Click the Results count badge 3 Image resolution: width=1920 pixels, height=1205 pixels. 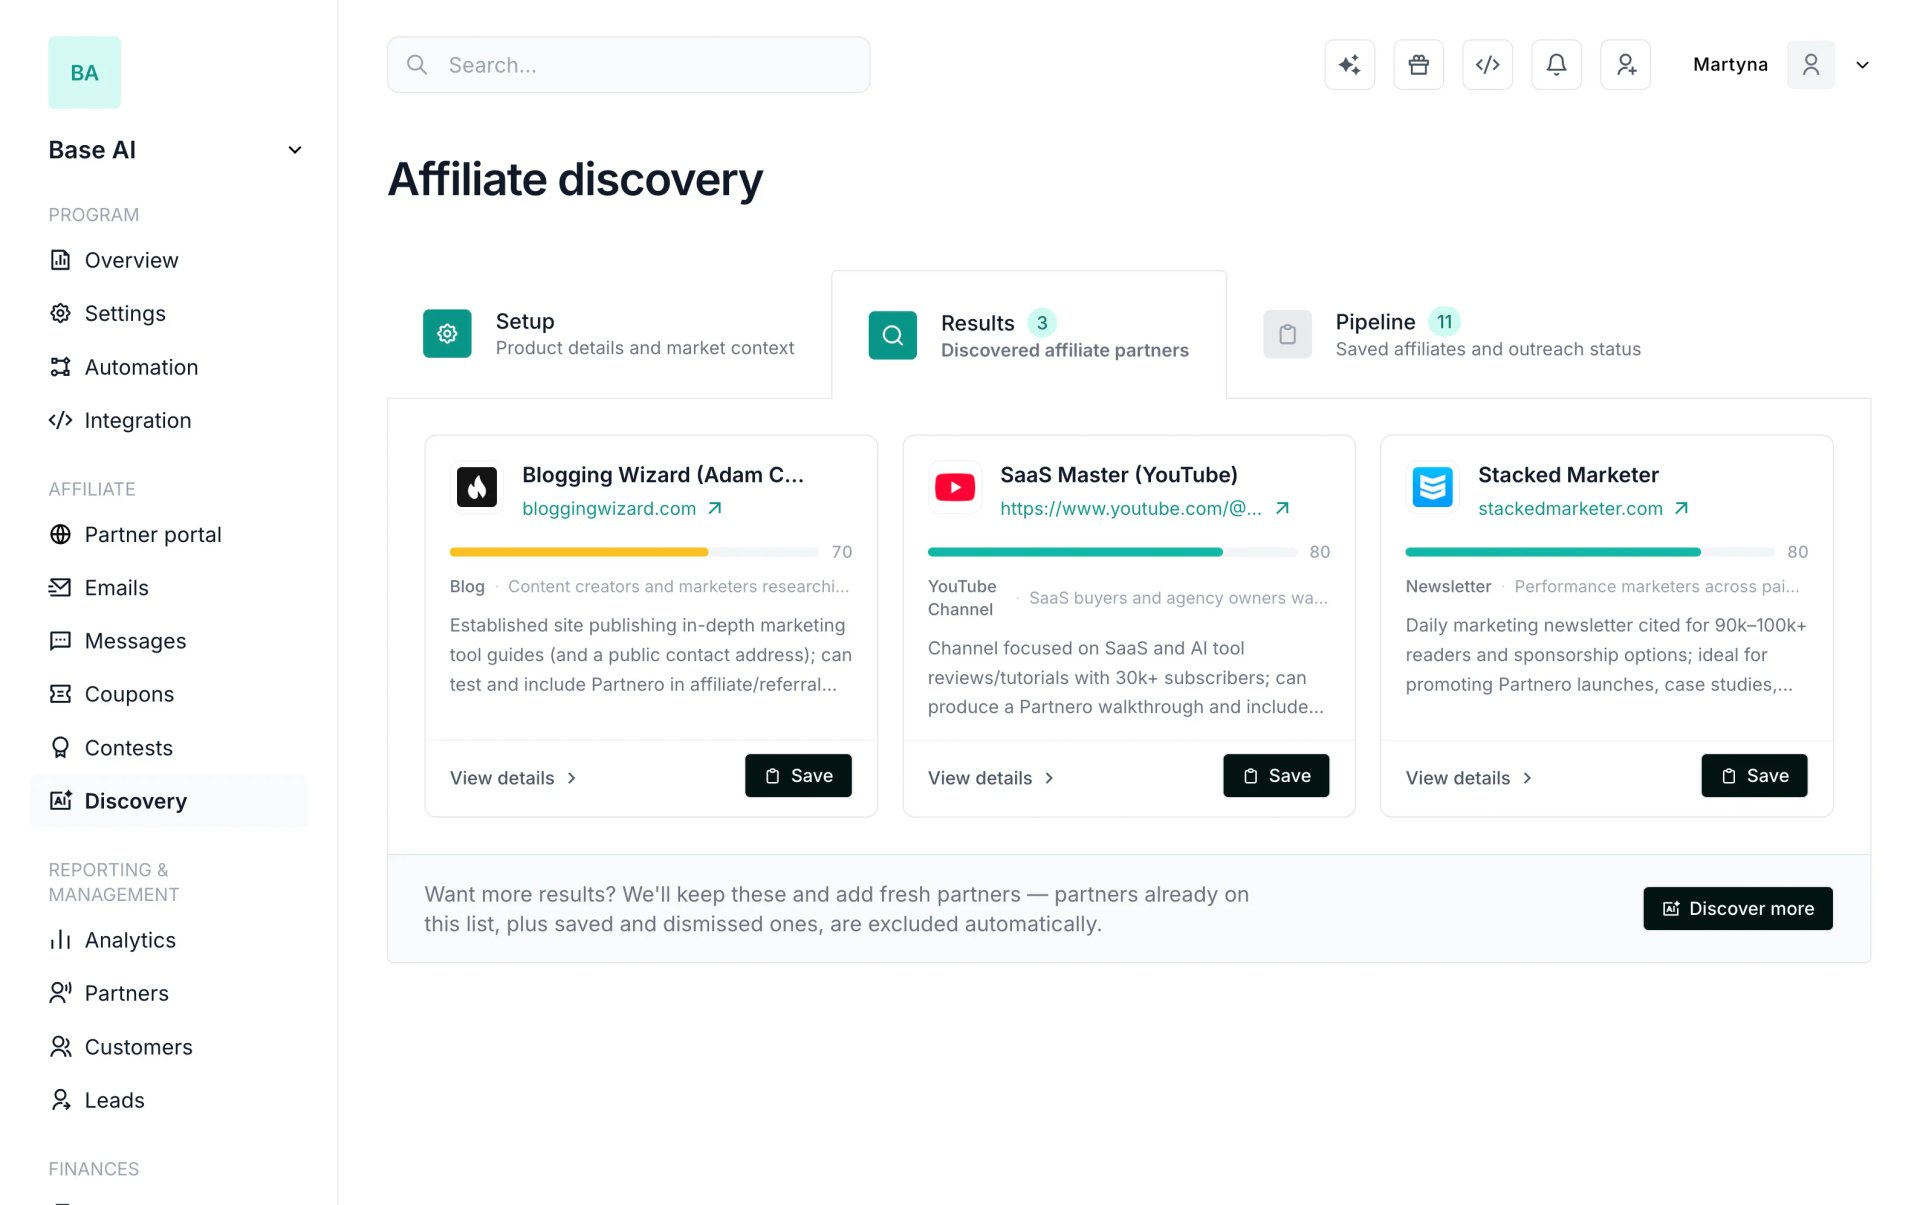1042,323
